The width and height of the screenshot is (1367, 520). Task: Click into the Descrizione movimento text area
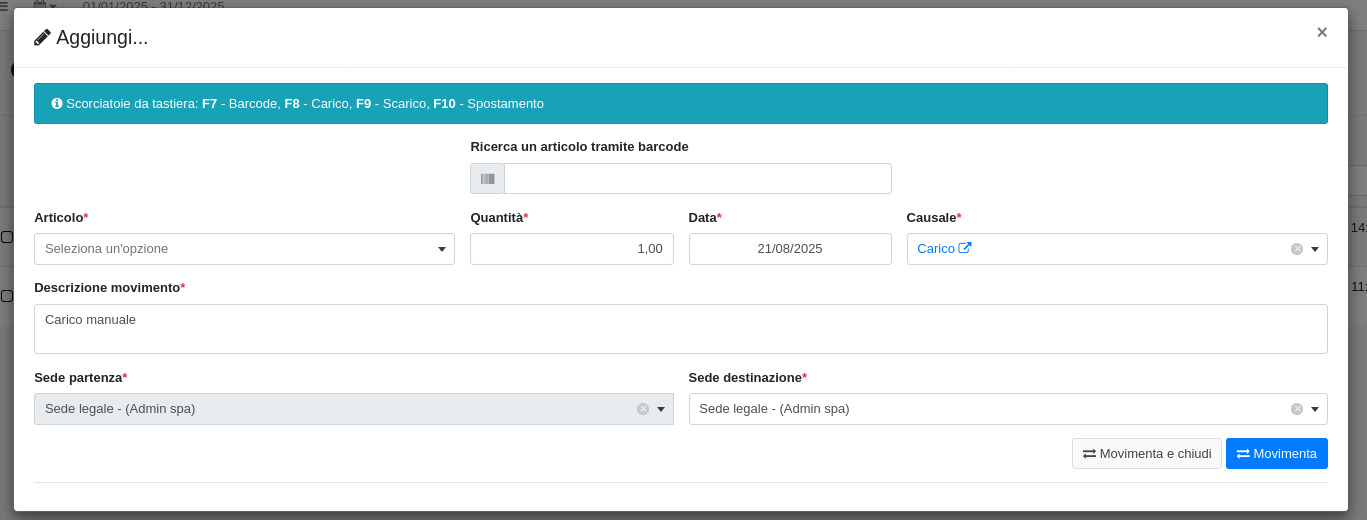(680, 329)
